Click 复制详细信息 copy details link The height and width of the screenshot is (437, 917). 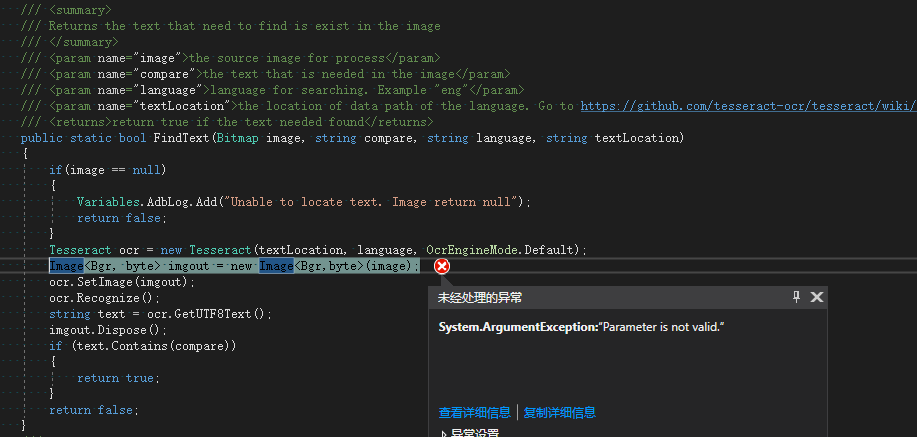point(560,412)
